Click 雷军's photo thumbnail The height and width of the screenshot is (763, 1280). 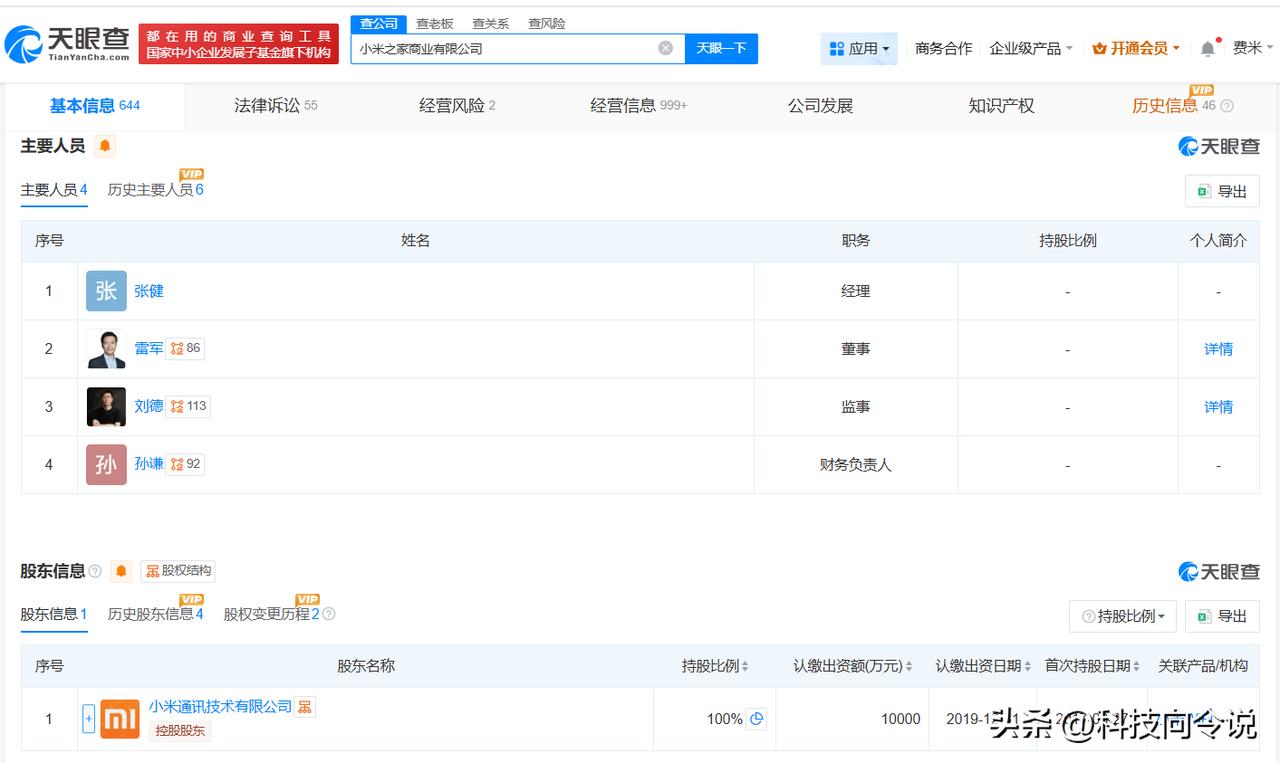pyautogui.click(x=106, y=349)
